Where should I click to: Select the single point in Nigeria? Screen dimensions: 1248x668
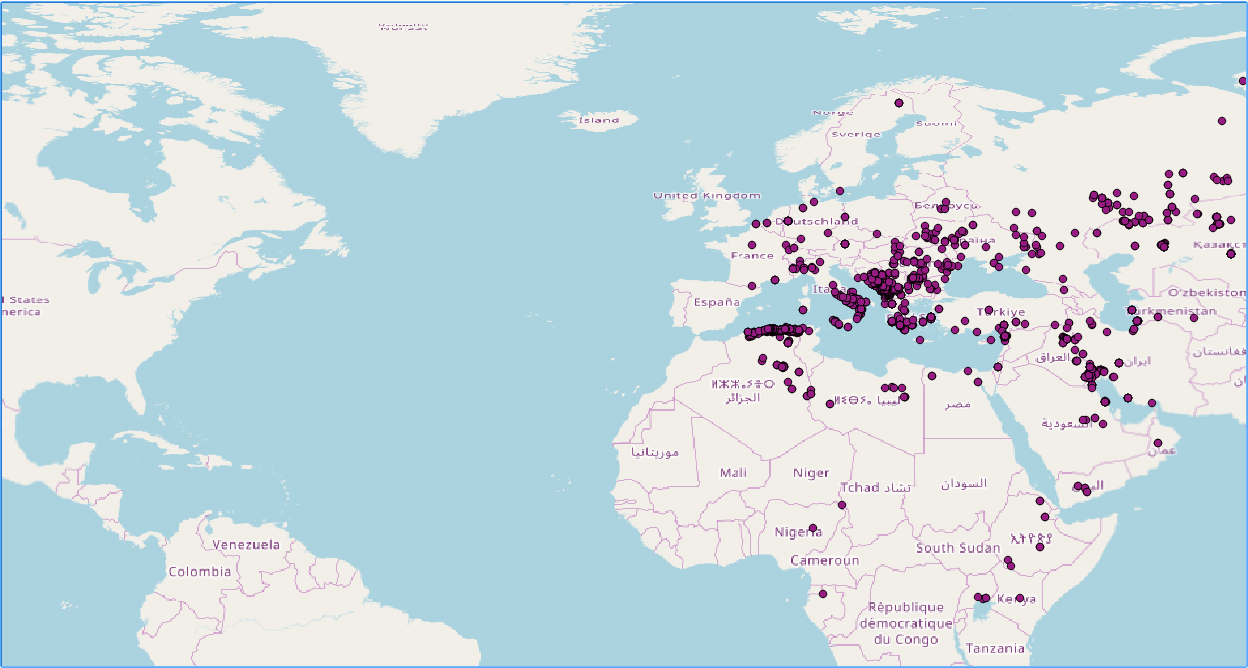coord(813,528)
